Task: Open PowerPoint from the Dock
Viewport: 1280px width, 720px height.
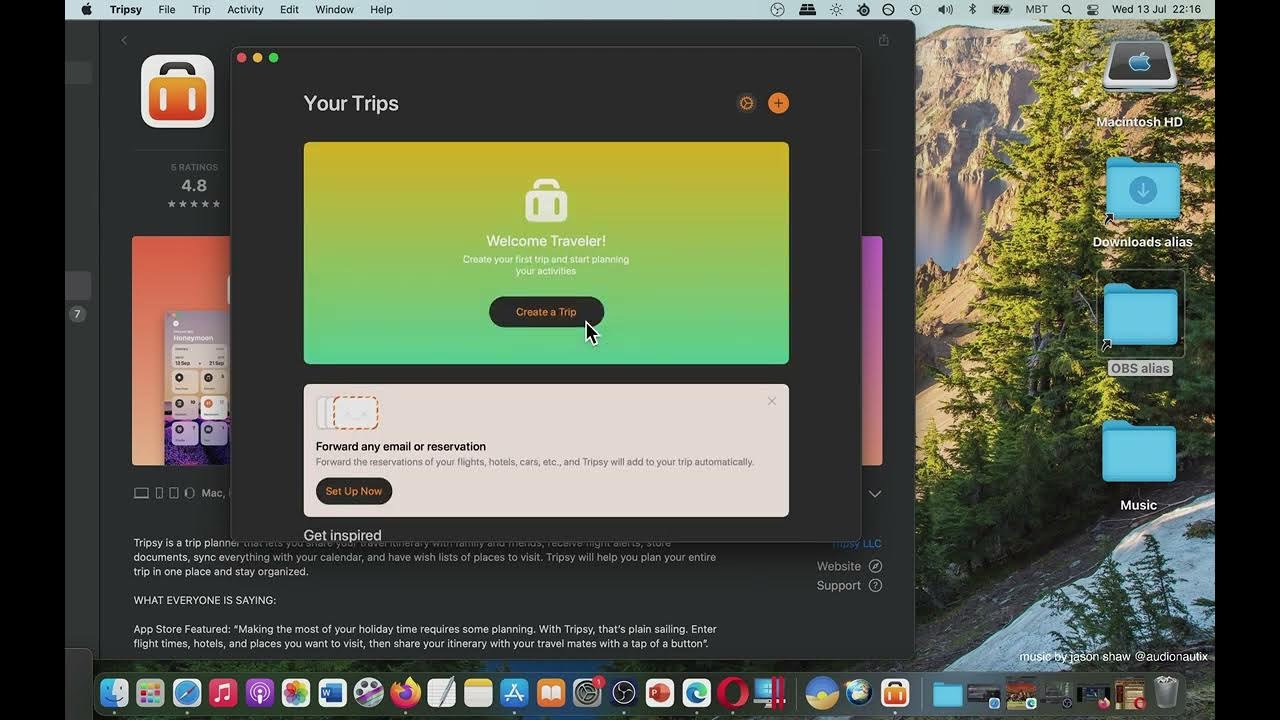Action: click(660, 692)
